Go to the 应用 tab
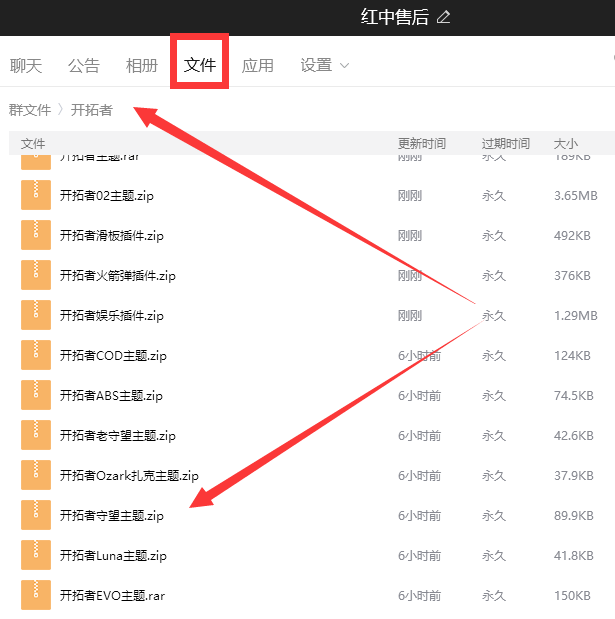 (x=258, y=65)
